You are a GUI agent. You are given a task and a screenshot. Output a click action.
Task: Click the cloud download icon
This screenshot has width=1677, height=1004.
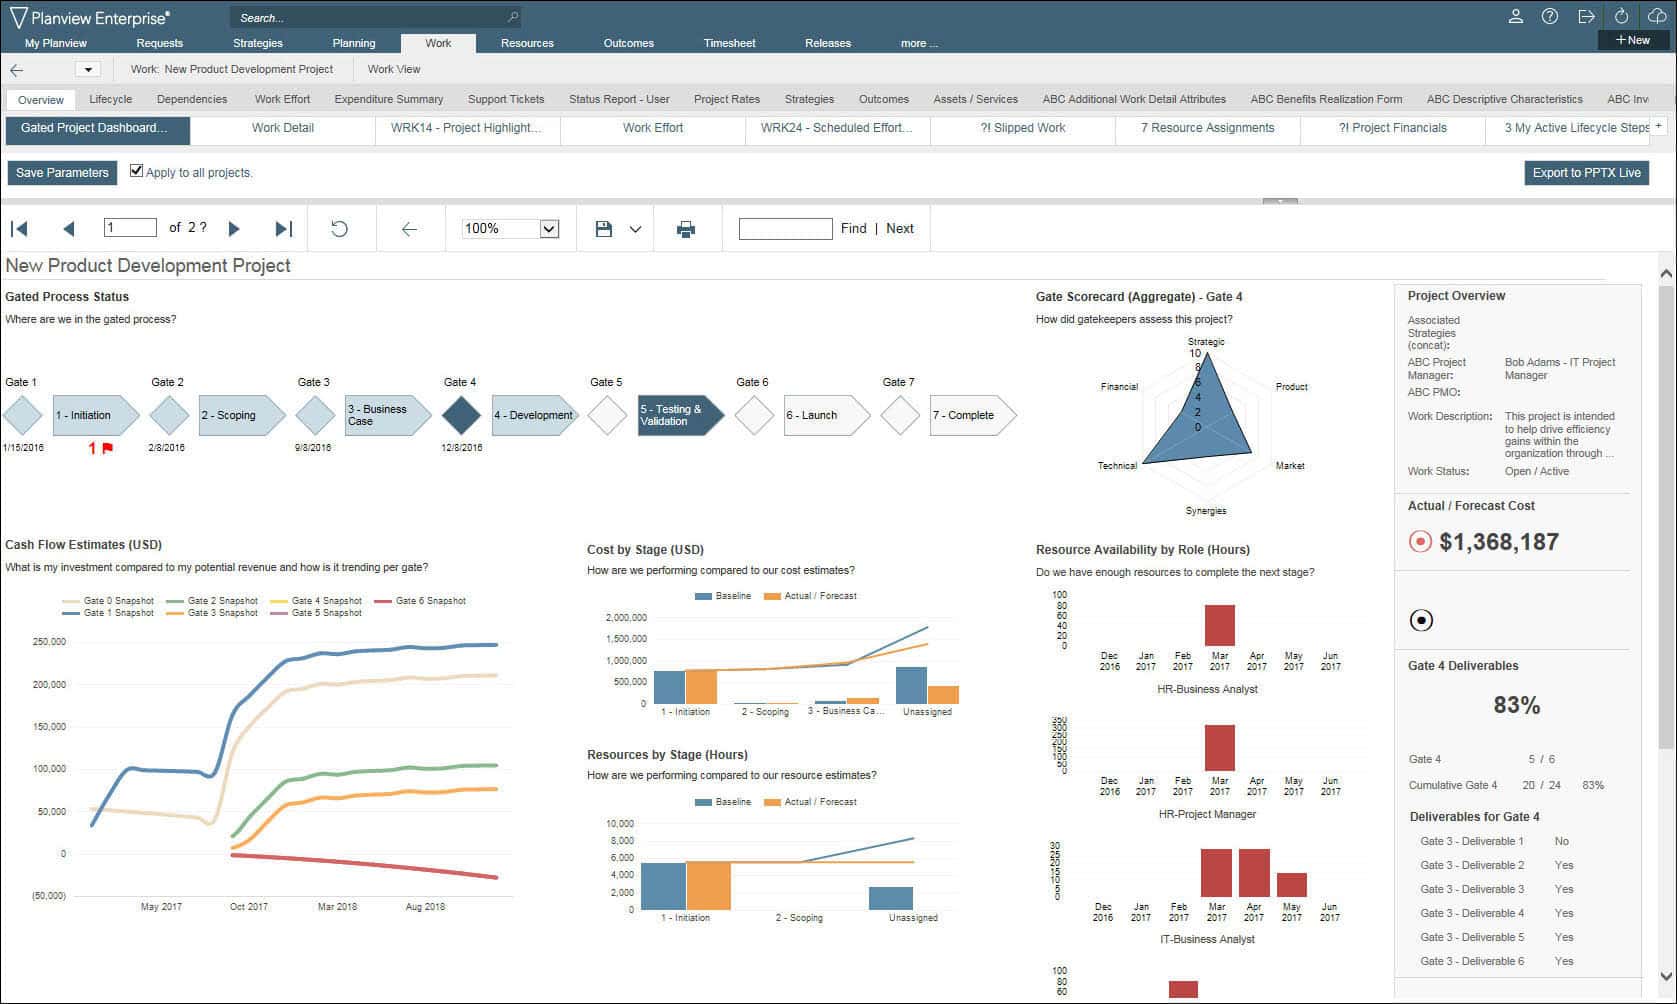click(x=1656, y=17)
